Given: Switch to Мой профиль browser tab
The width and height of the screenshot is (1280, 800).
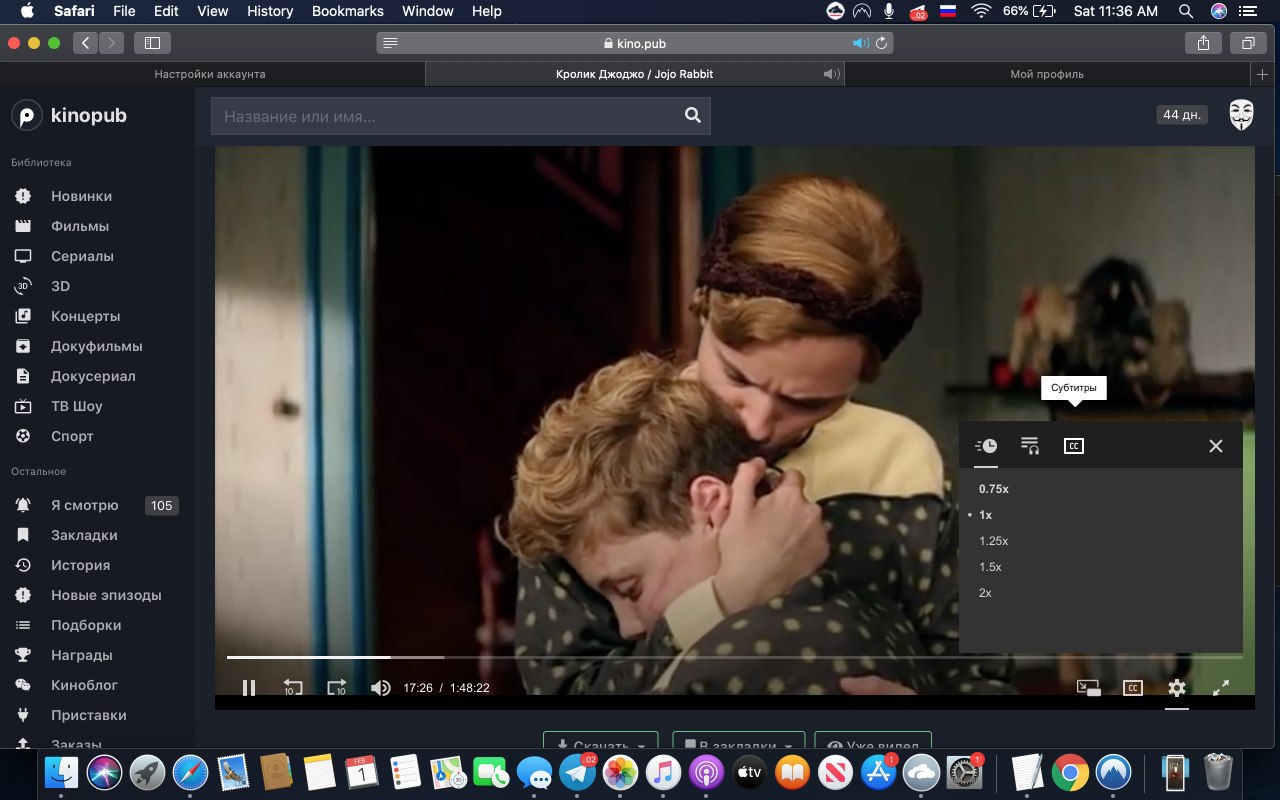Looking at the screenshot, I should [x=1047, y=74].
